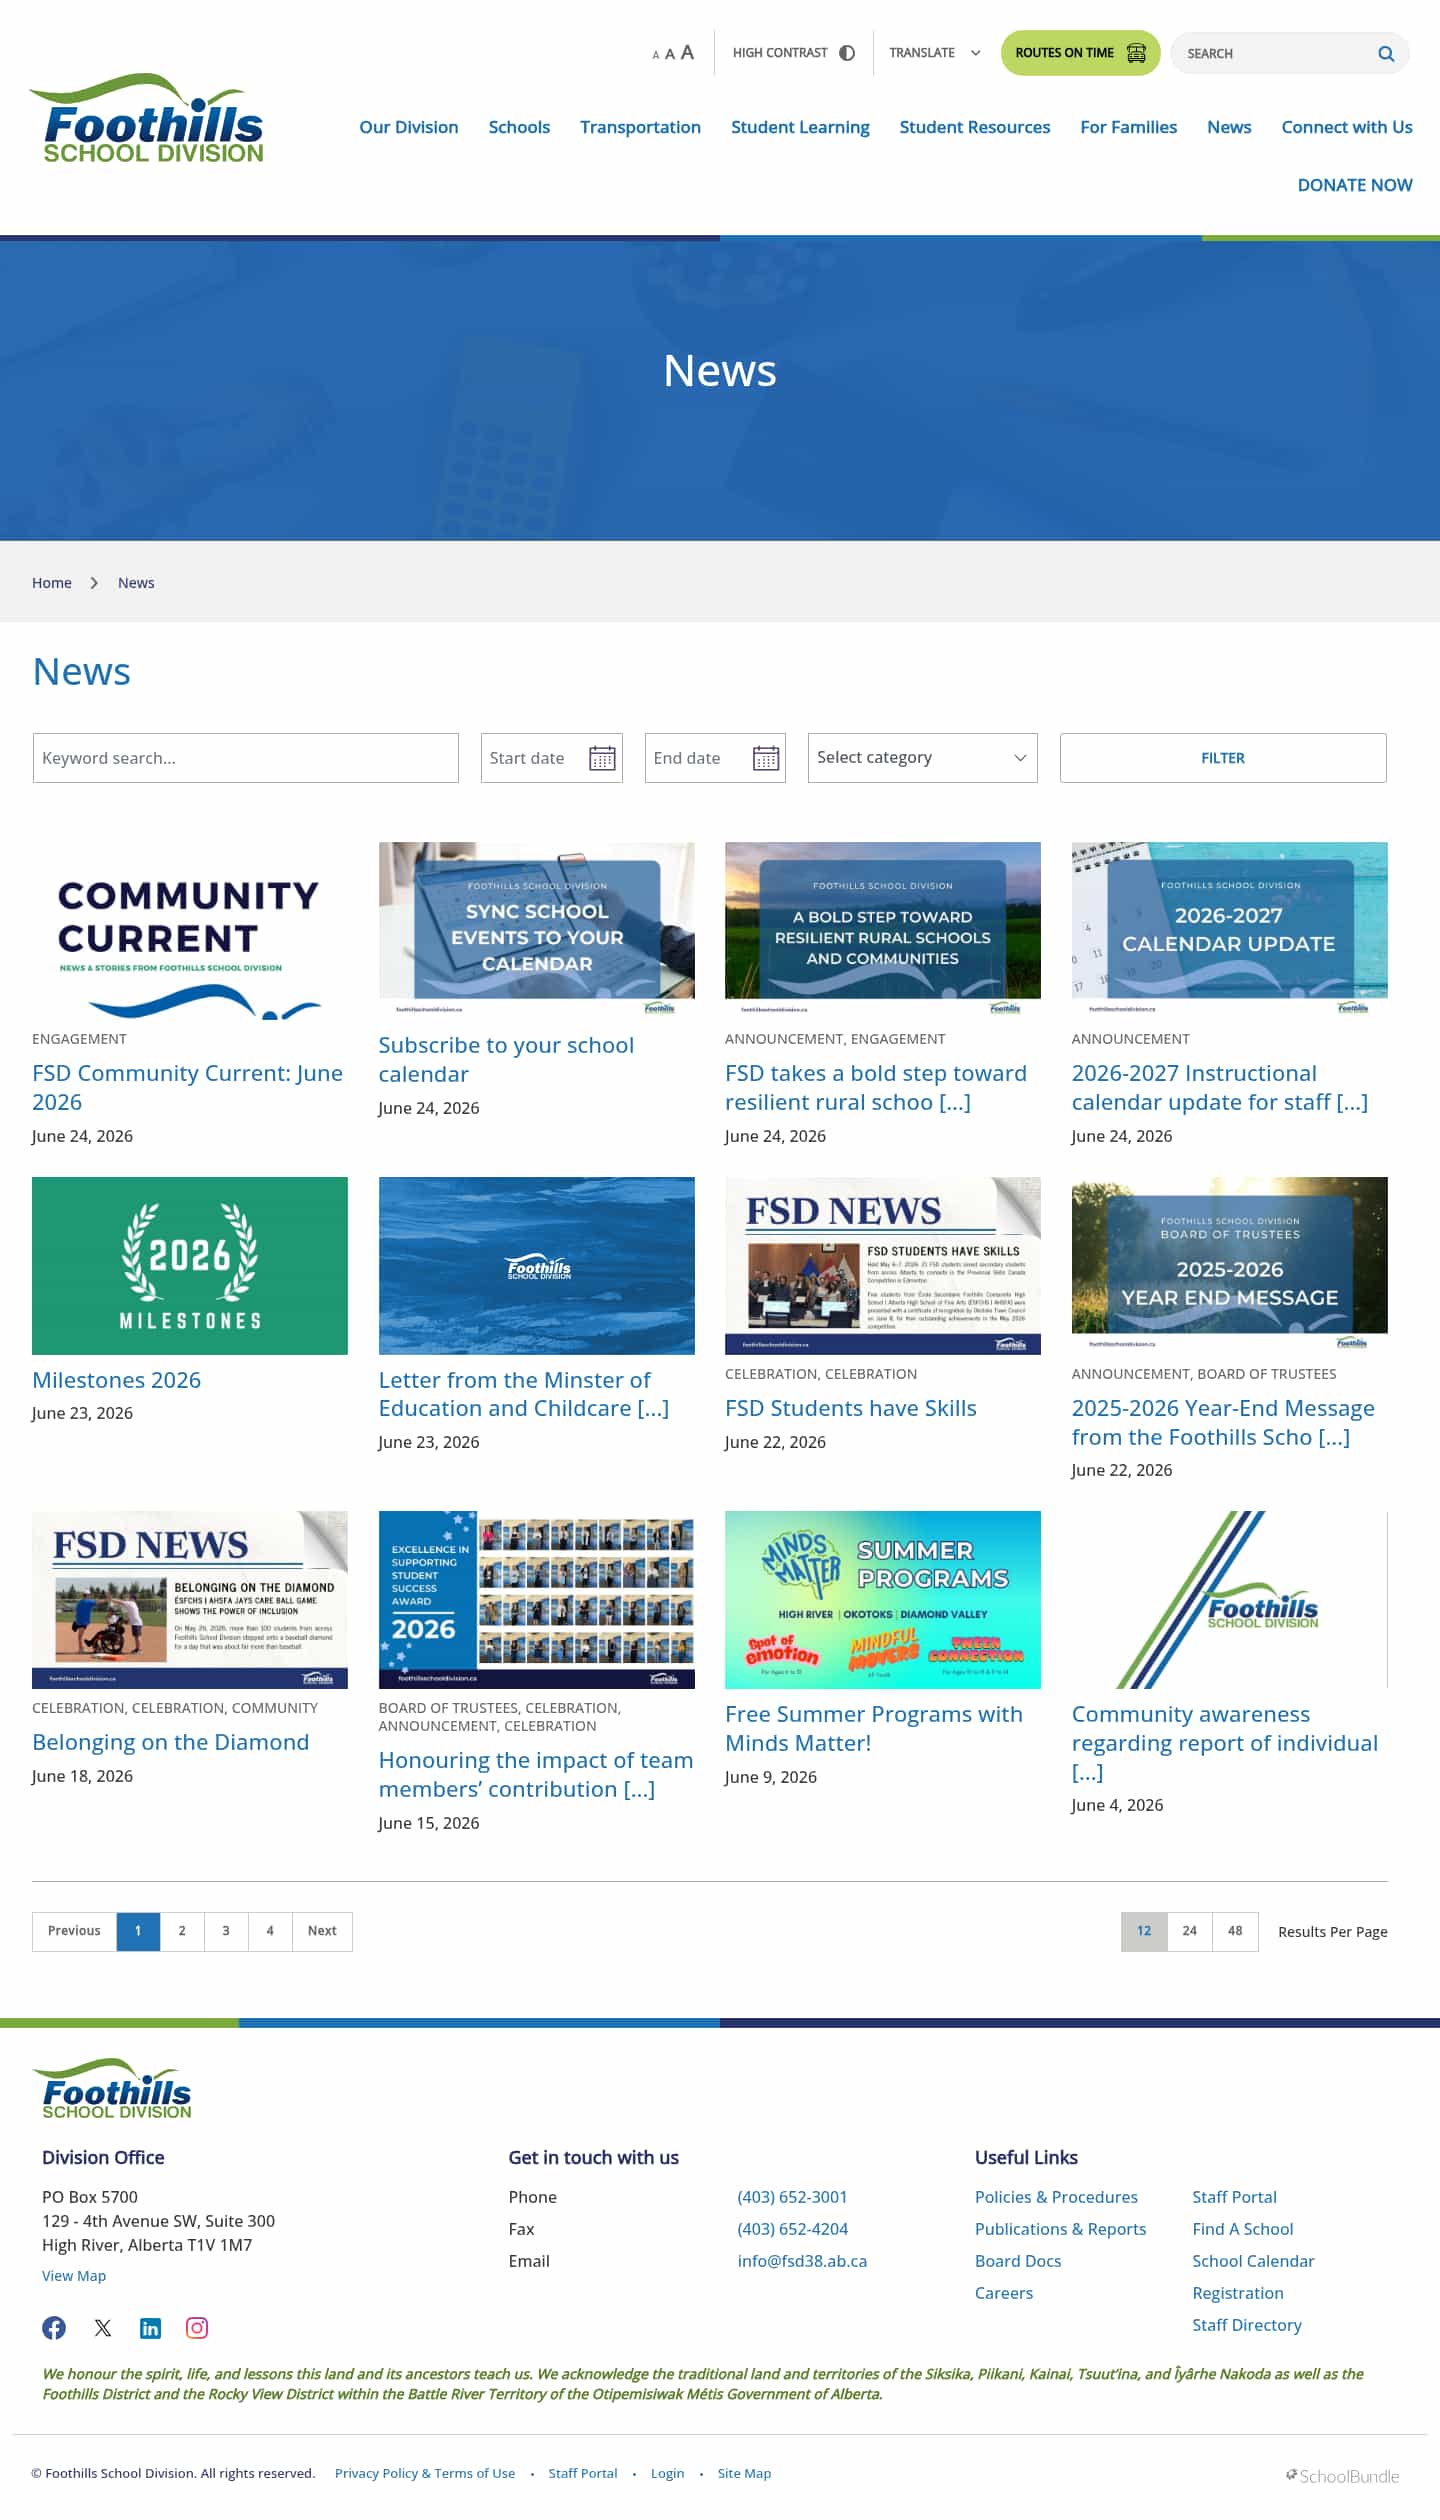Expand the Select category dropdown
Screen dimensions: 1440x2520
pos(922,758)
